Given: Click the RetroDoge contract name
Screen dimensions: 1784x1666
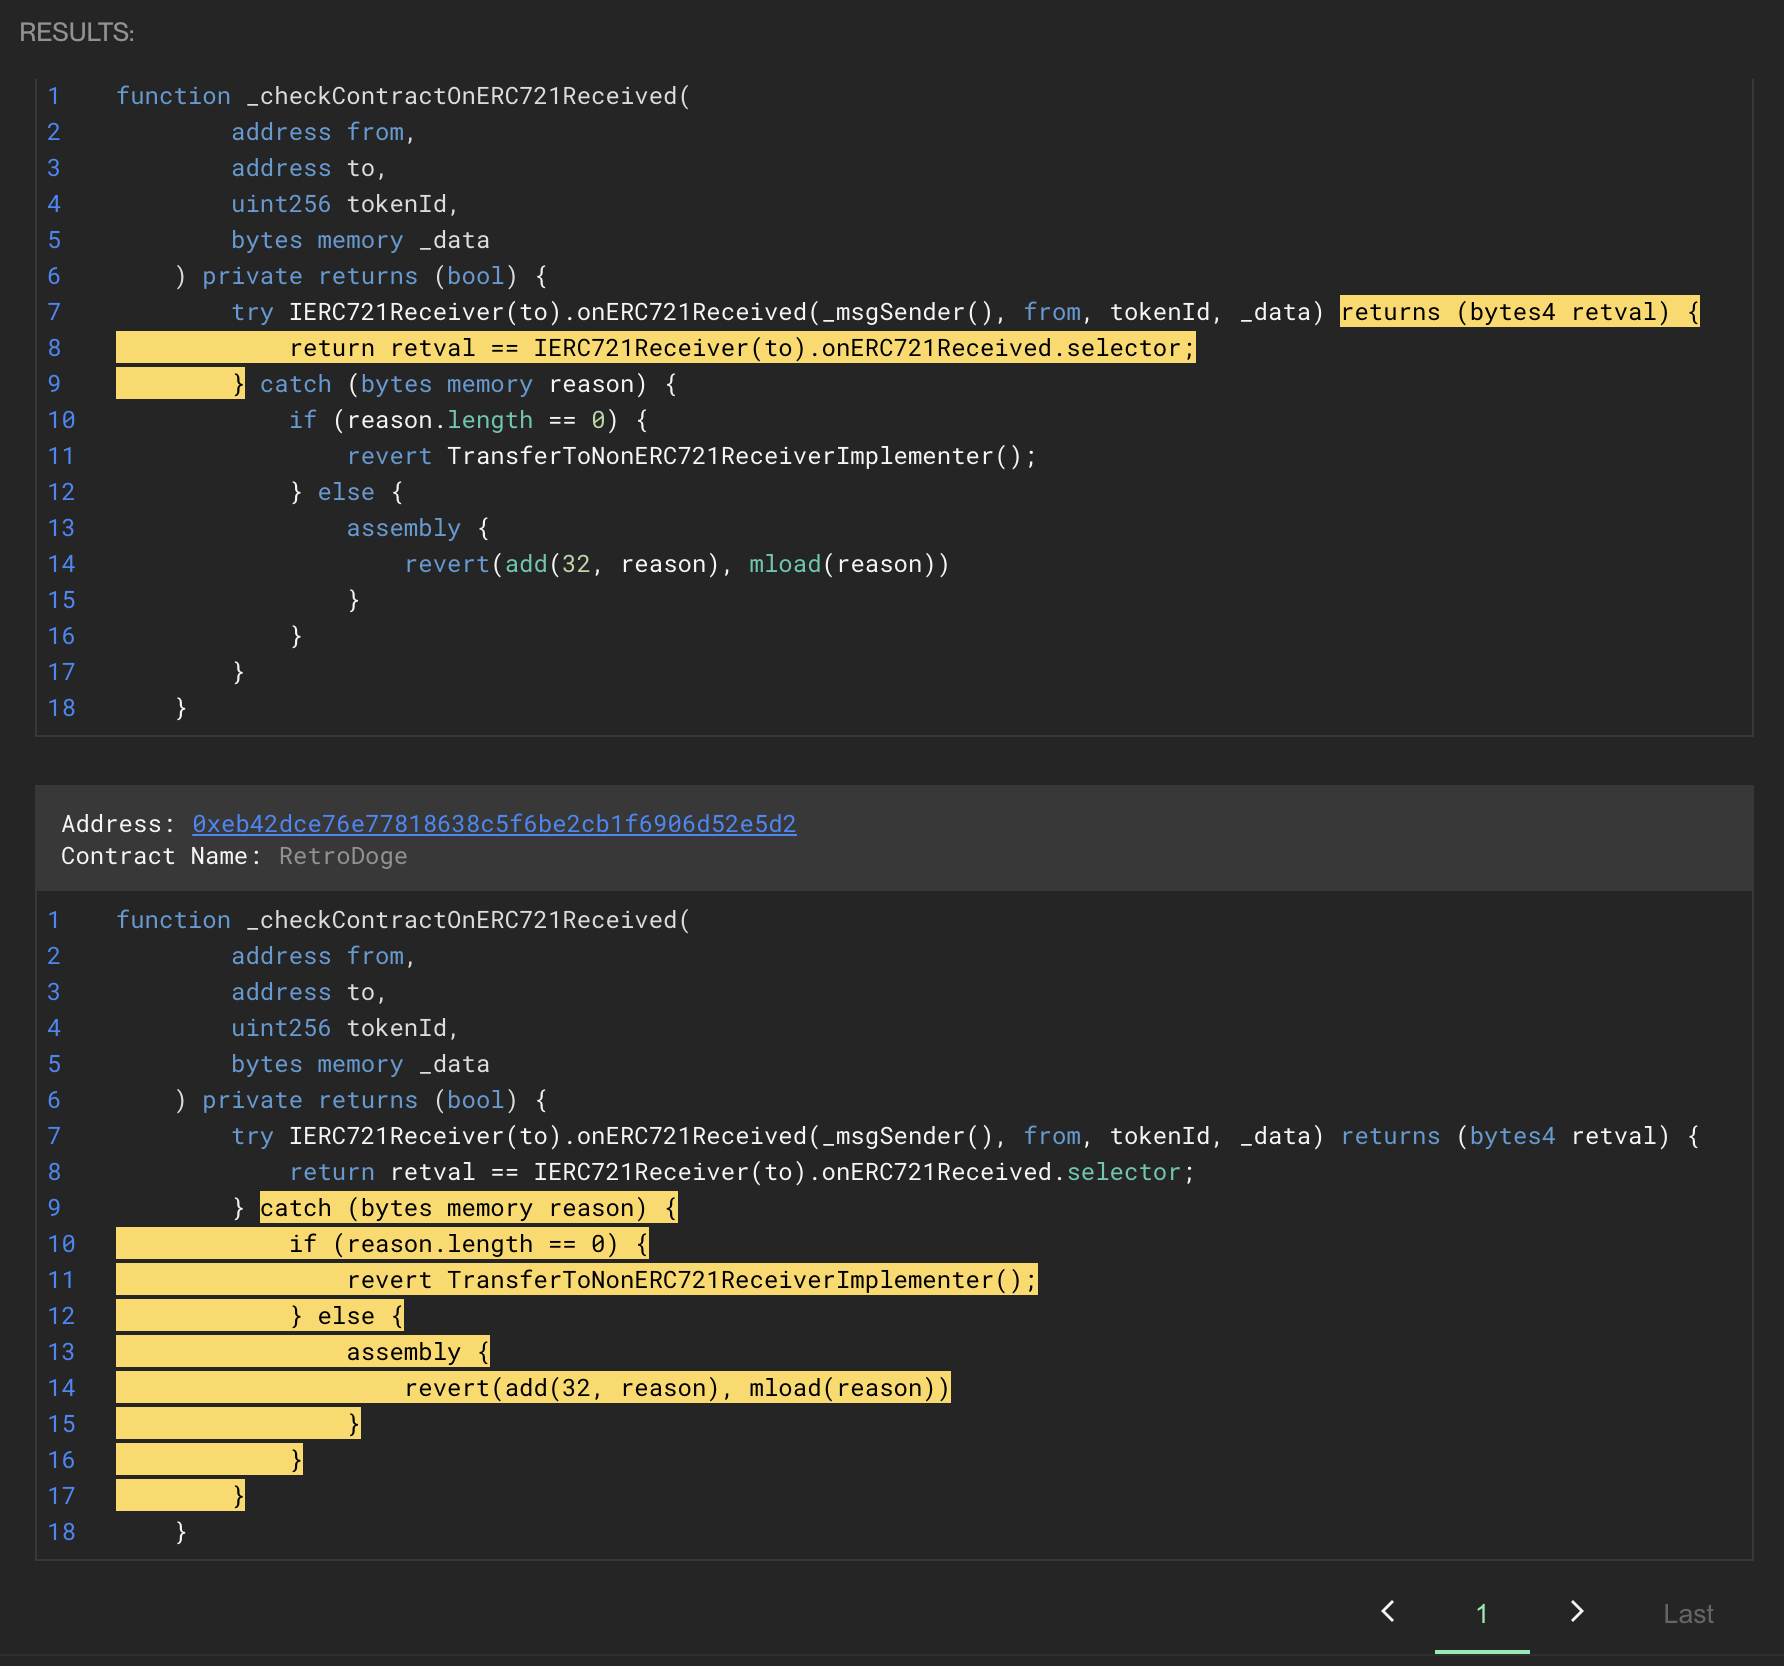Looking at the screenshot, I should pos(343,856).
